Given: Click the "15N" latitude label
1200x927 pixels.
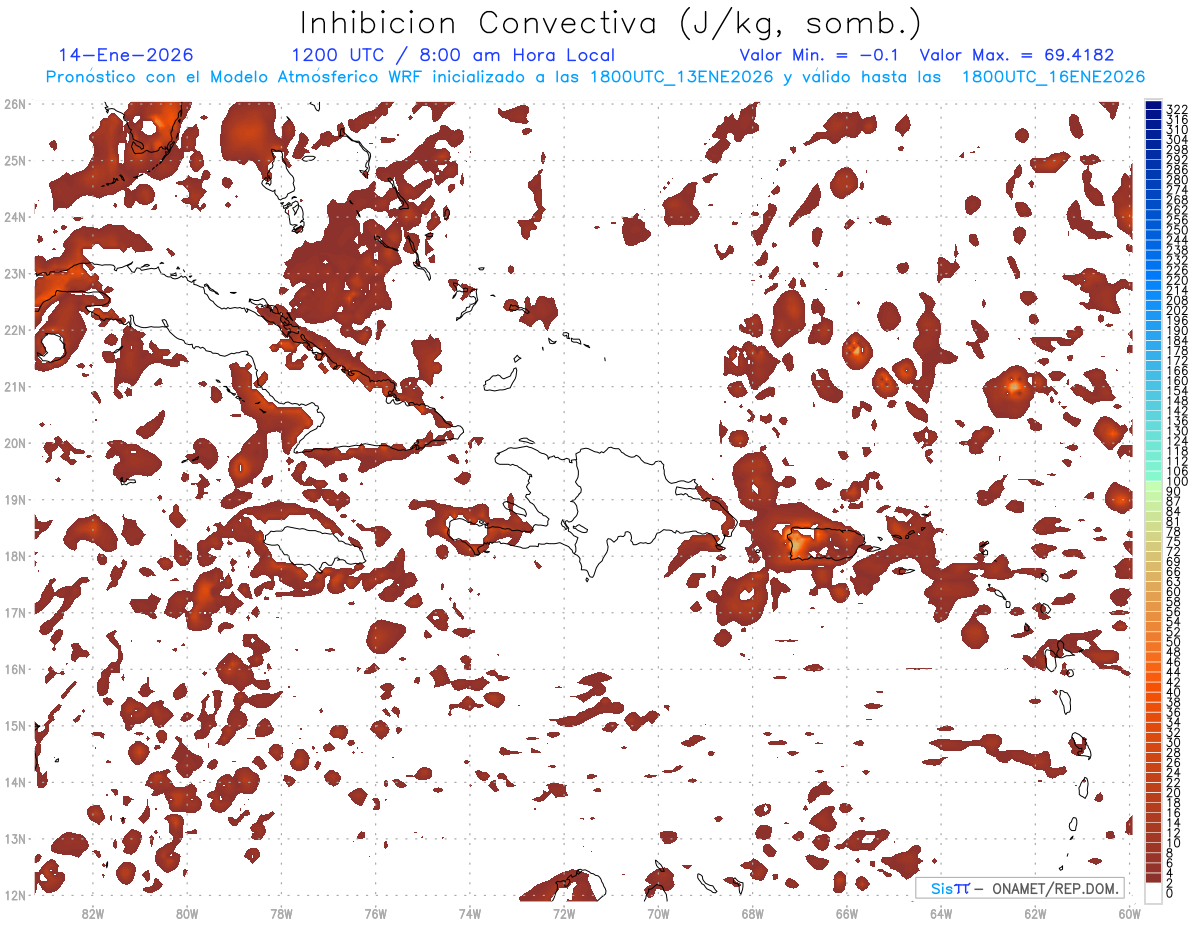Looking at the screenshot, I should (x=15, y=726).
